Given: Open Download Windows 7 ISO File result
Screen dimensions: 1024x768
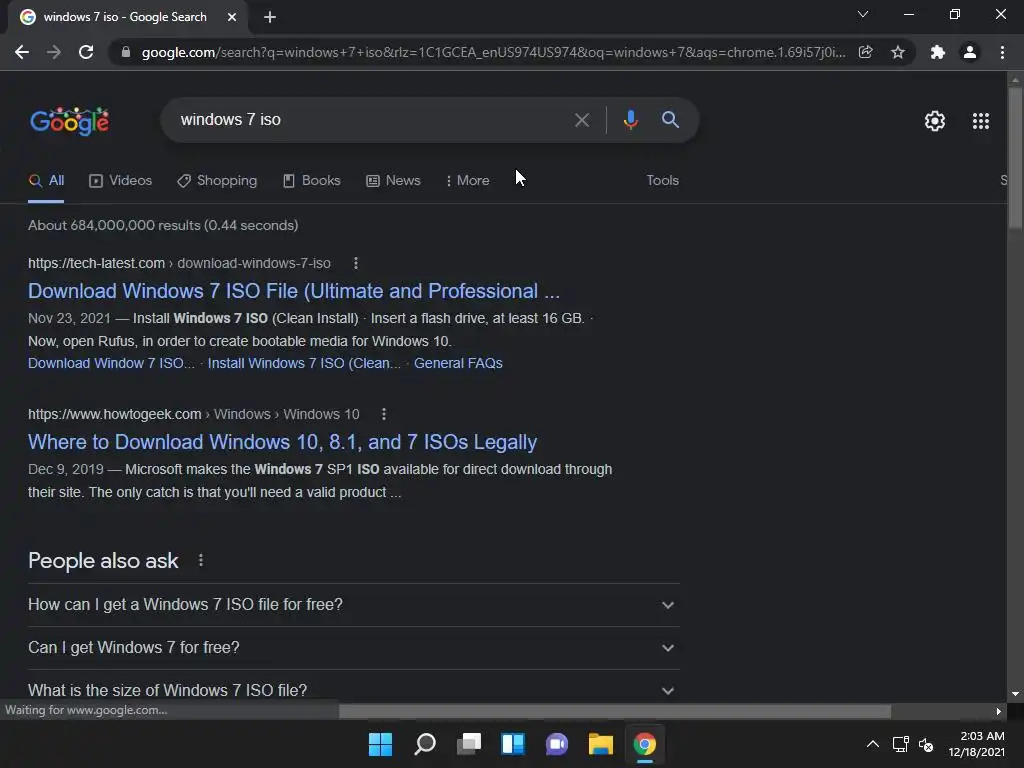Looking at the screenshot, I should [x=294, y=291].
